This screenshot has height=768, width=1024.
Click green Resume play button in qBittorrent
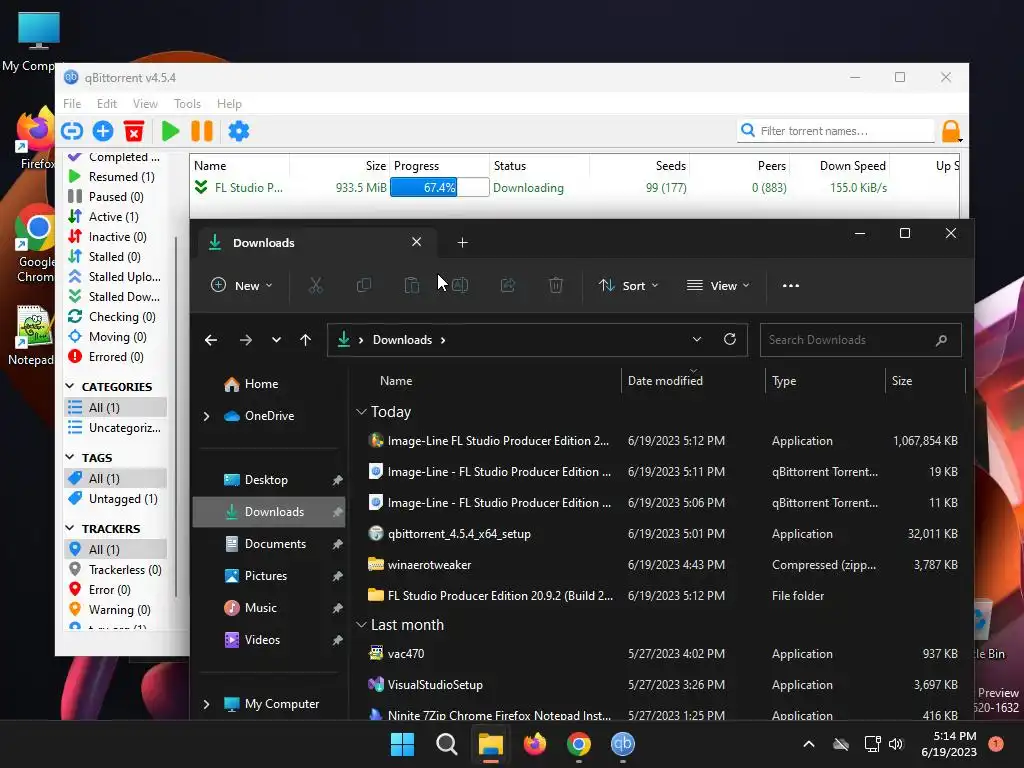pyautogui.click(x=170, y=131)
